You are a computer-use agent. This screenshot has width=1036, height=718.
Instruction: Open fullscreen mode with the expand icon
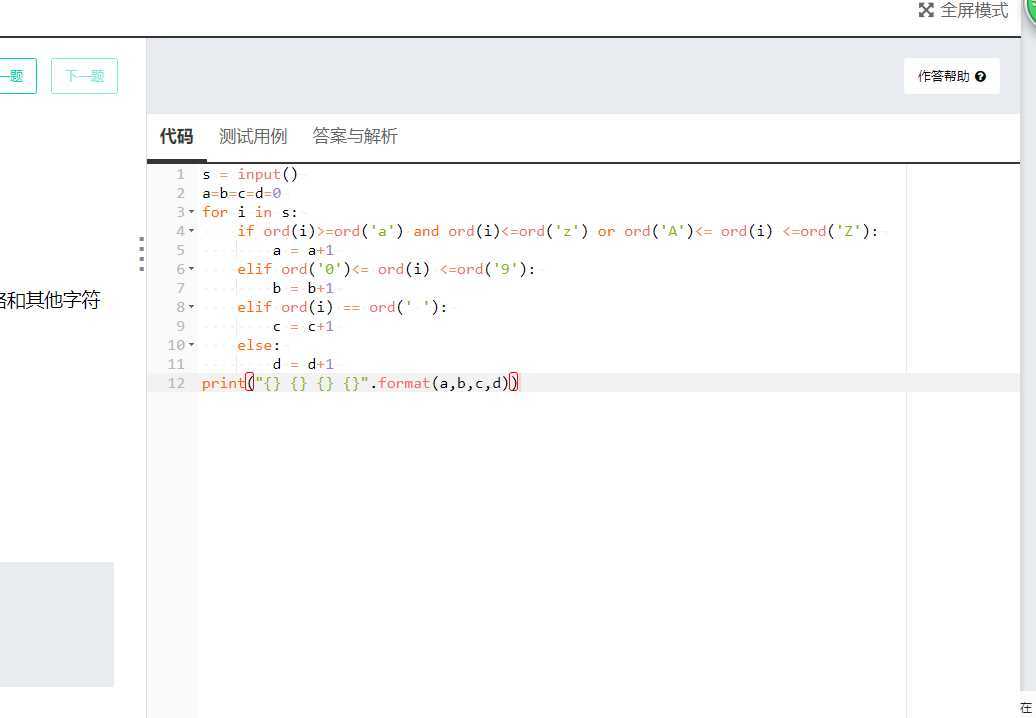point(926,10)
